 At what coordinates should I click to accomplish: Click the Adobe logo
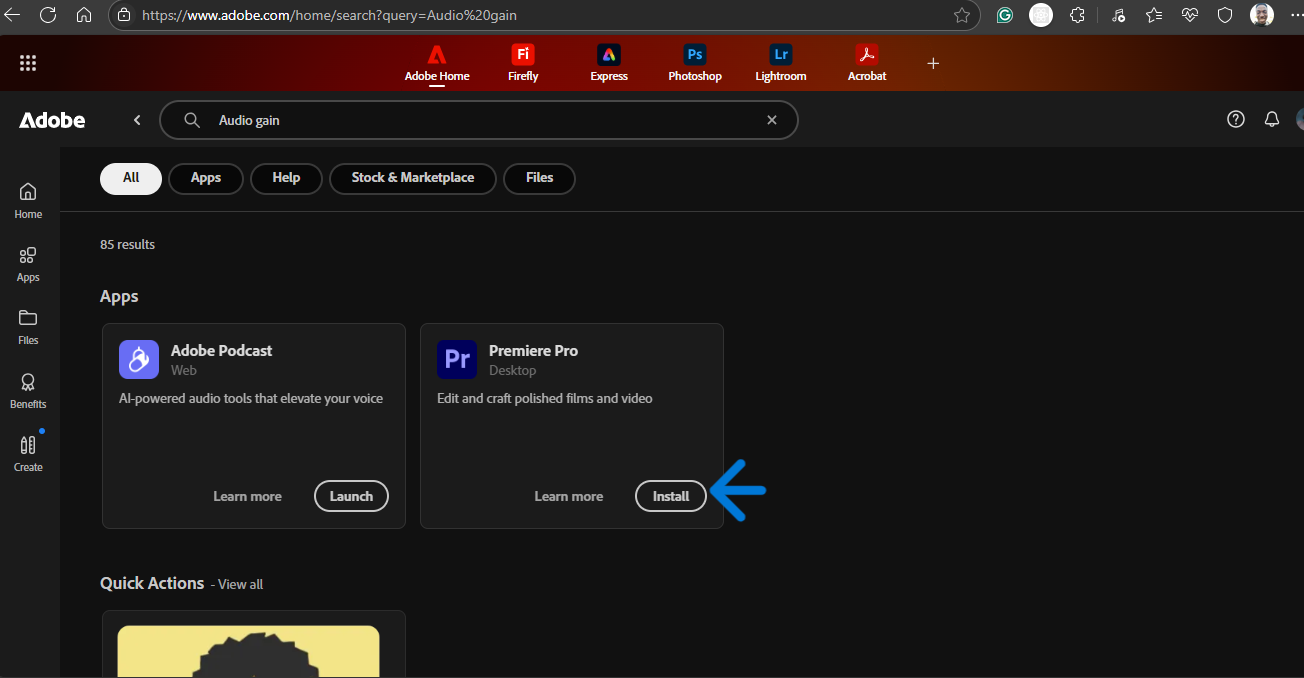(x=52, y=120)
